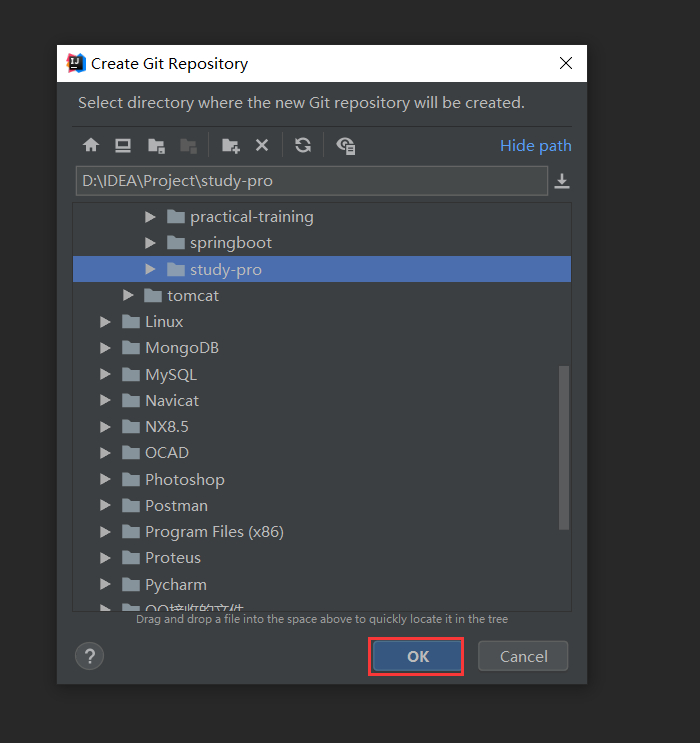Select the Linux folder row
The image size is (700, 743).
click(x=322, y=322)
